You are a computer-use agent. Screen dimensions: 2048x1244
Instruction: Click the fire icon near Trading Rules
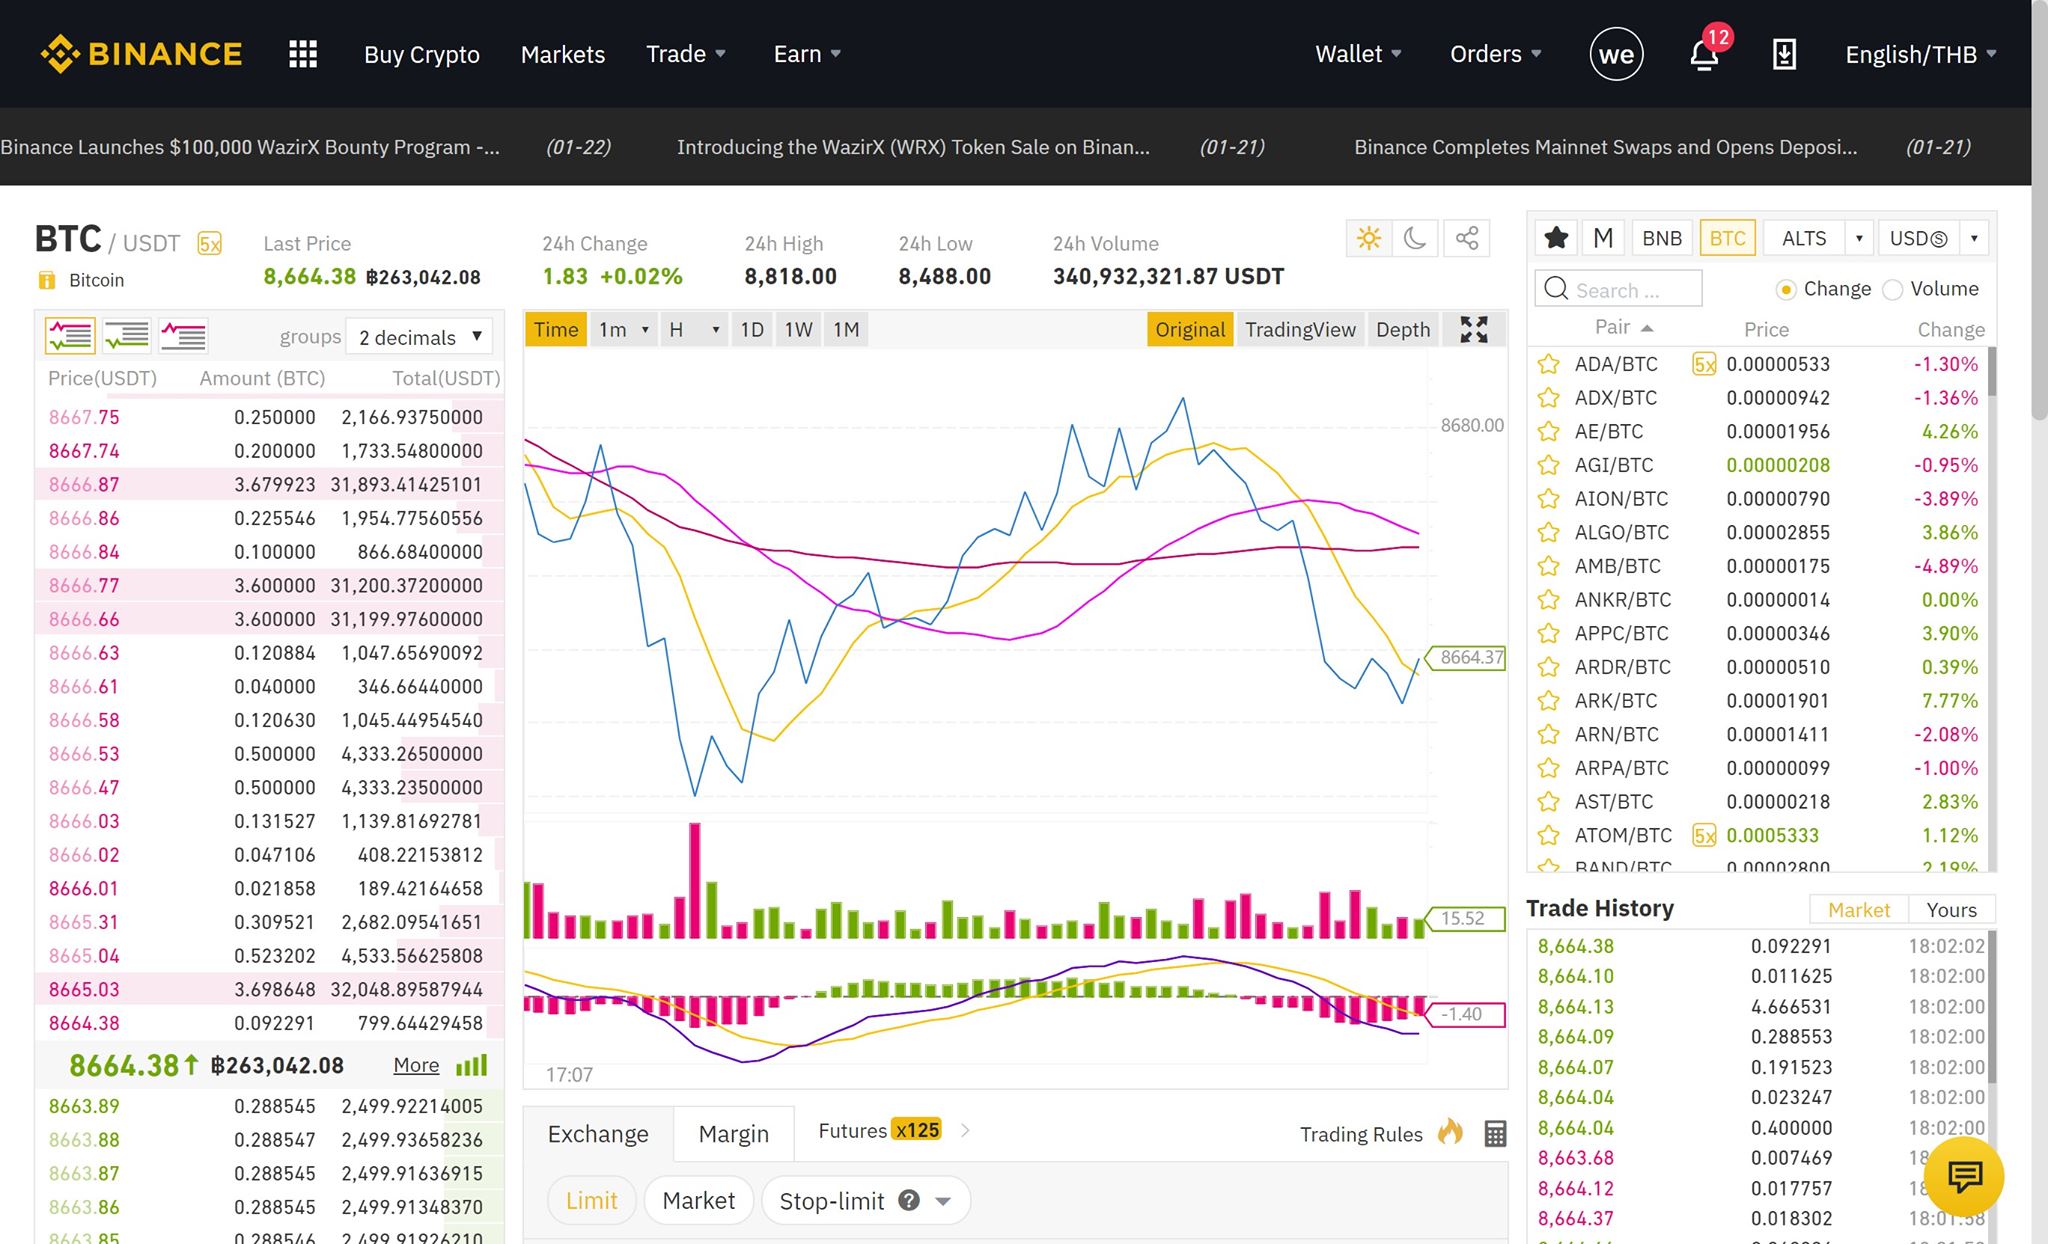(x=1450, y=1132)
